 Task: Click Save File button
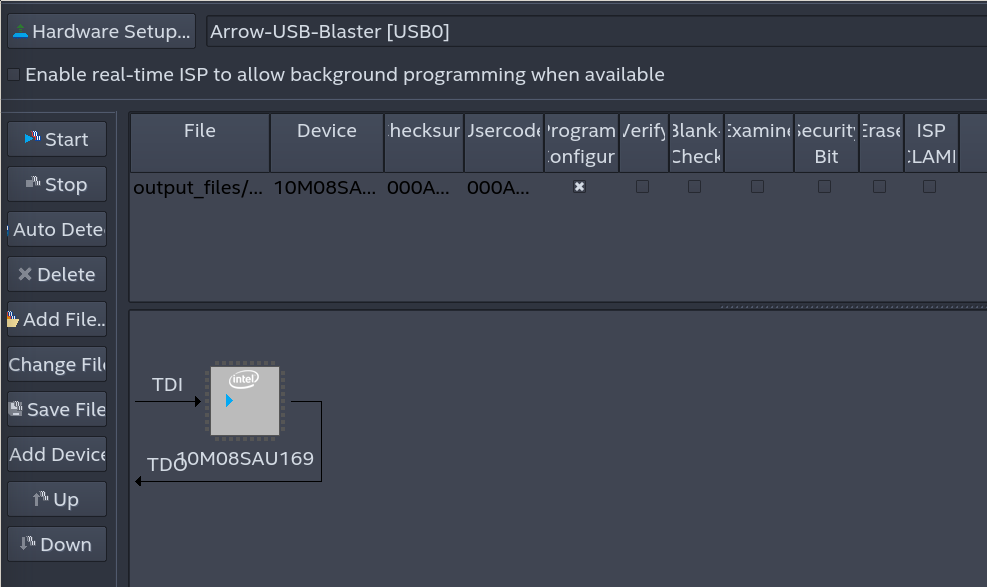pos(57,409)
